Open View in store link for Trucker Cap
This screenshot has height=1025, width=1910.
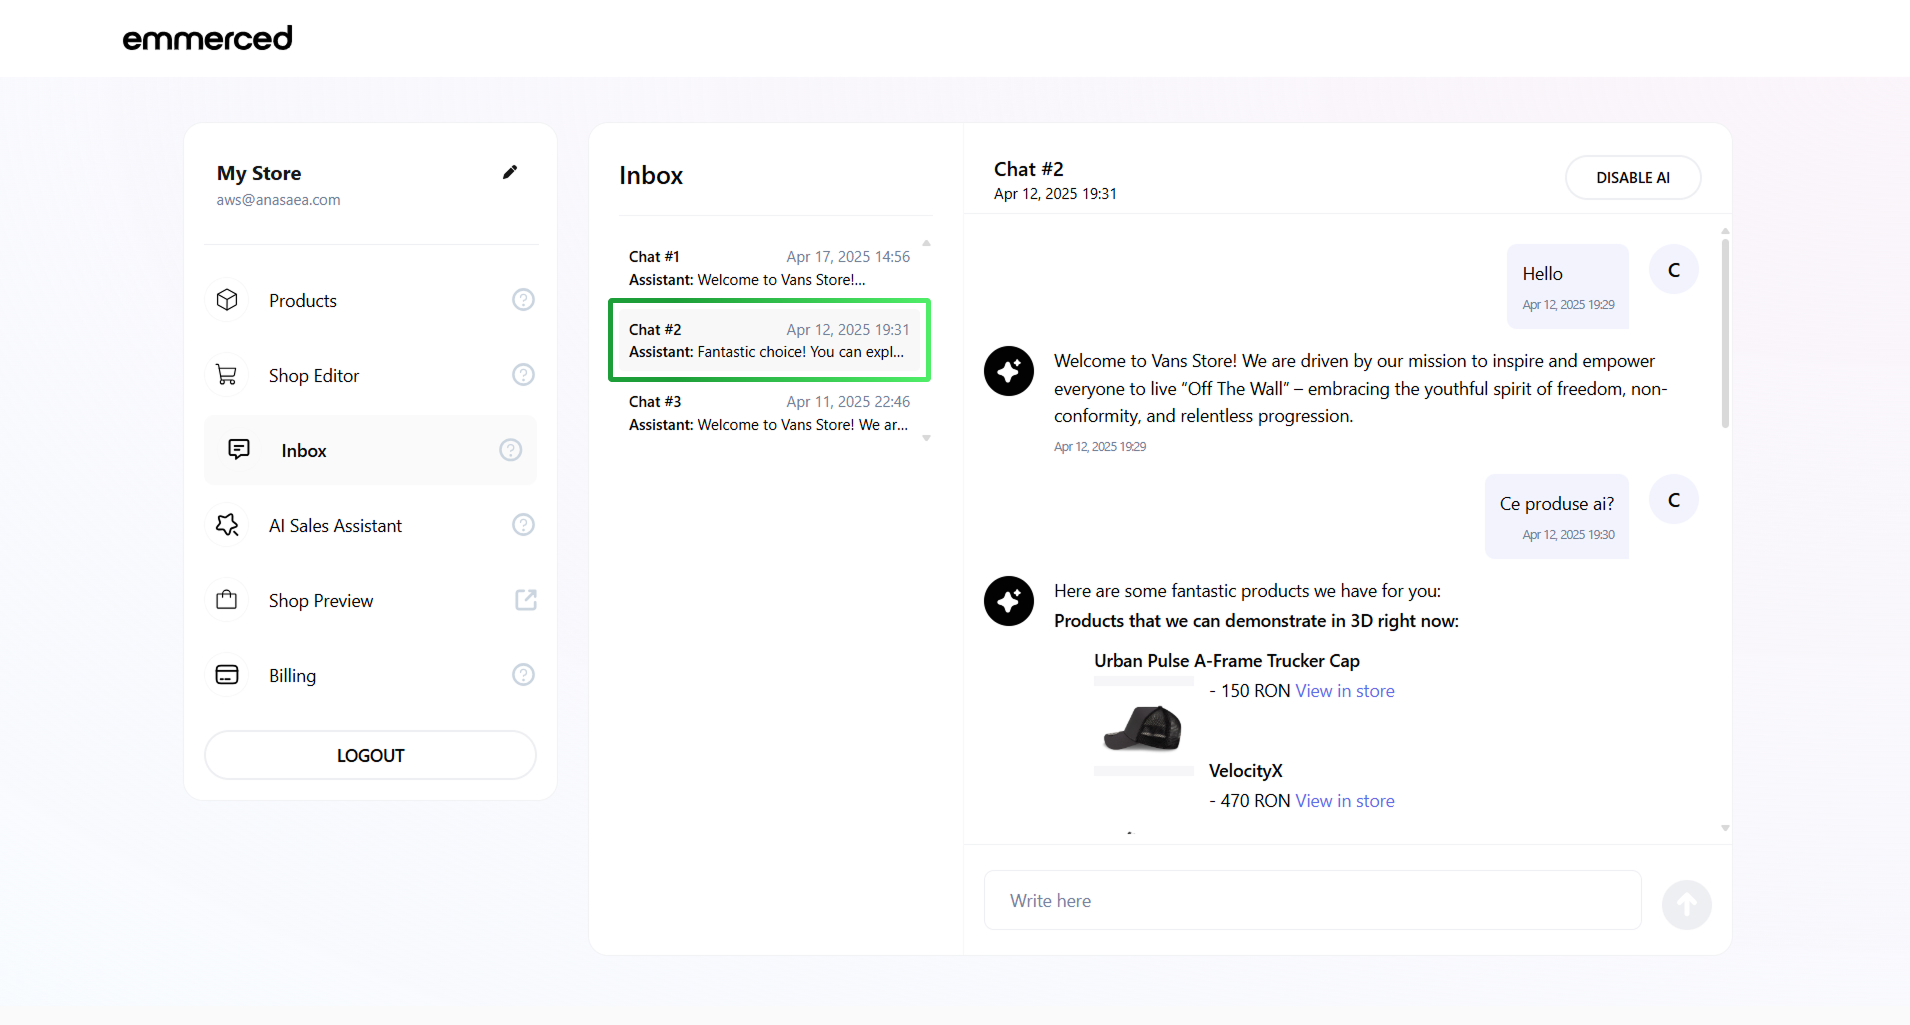(1344, 691)
